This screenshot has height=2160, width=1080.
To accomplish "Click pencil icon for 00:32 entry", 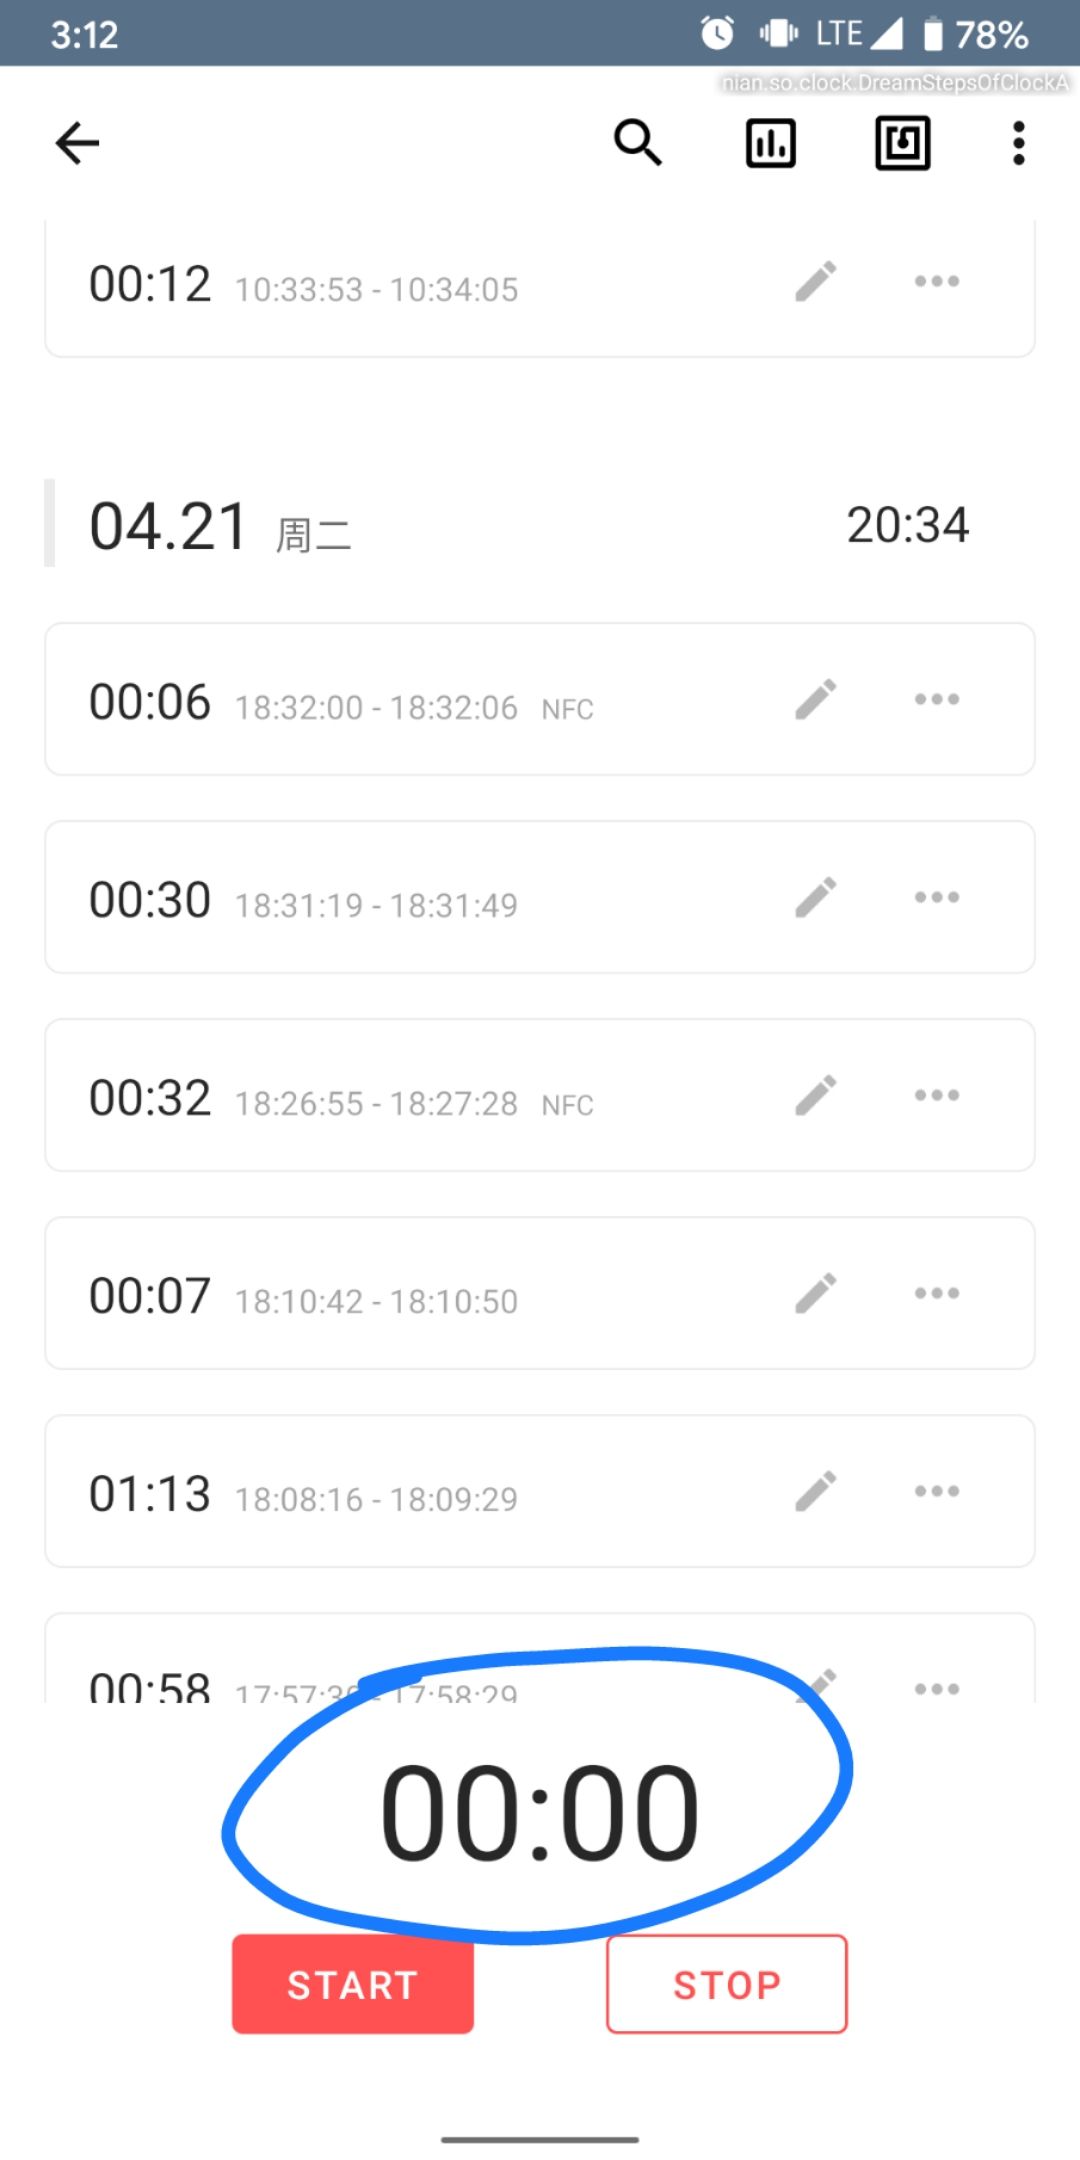I will coord(816,1096).
